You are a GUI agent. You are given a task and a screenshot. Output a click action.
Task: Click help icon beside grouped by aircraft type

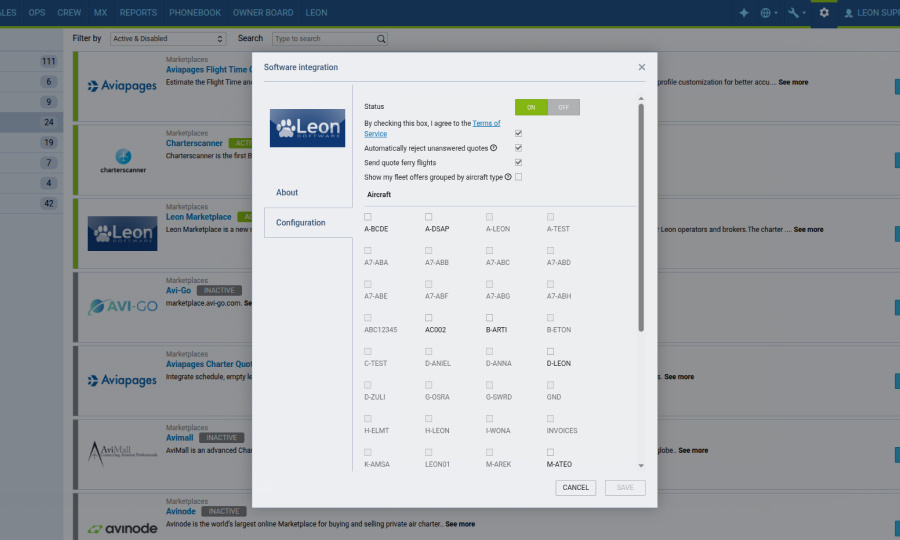pos(508,177)
